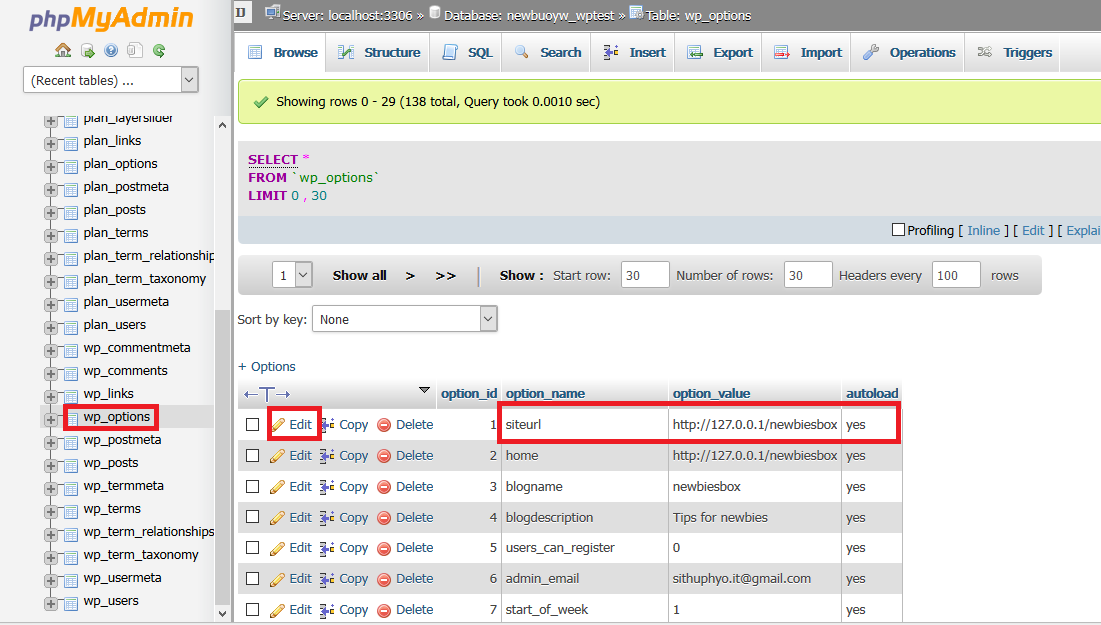Click the Triggers tab icon

click(984, 52)
